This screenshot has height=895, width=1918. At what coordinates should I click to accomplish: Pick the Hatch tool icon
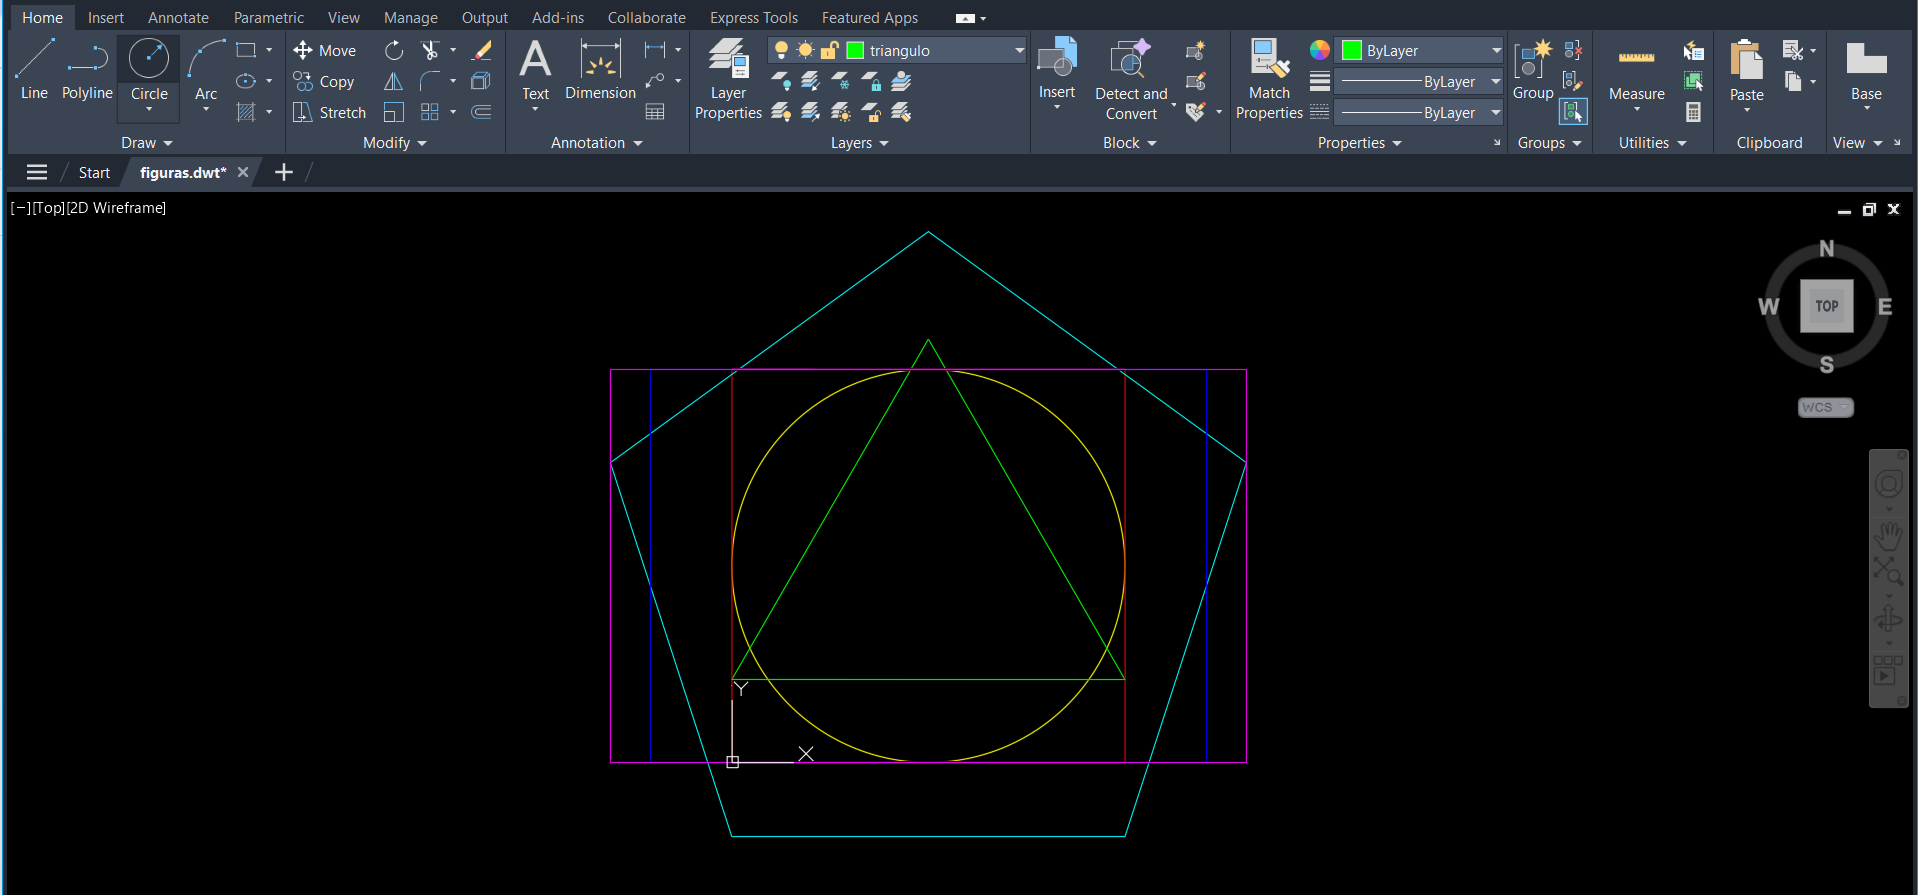(x=246, y=113)
